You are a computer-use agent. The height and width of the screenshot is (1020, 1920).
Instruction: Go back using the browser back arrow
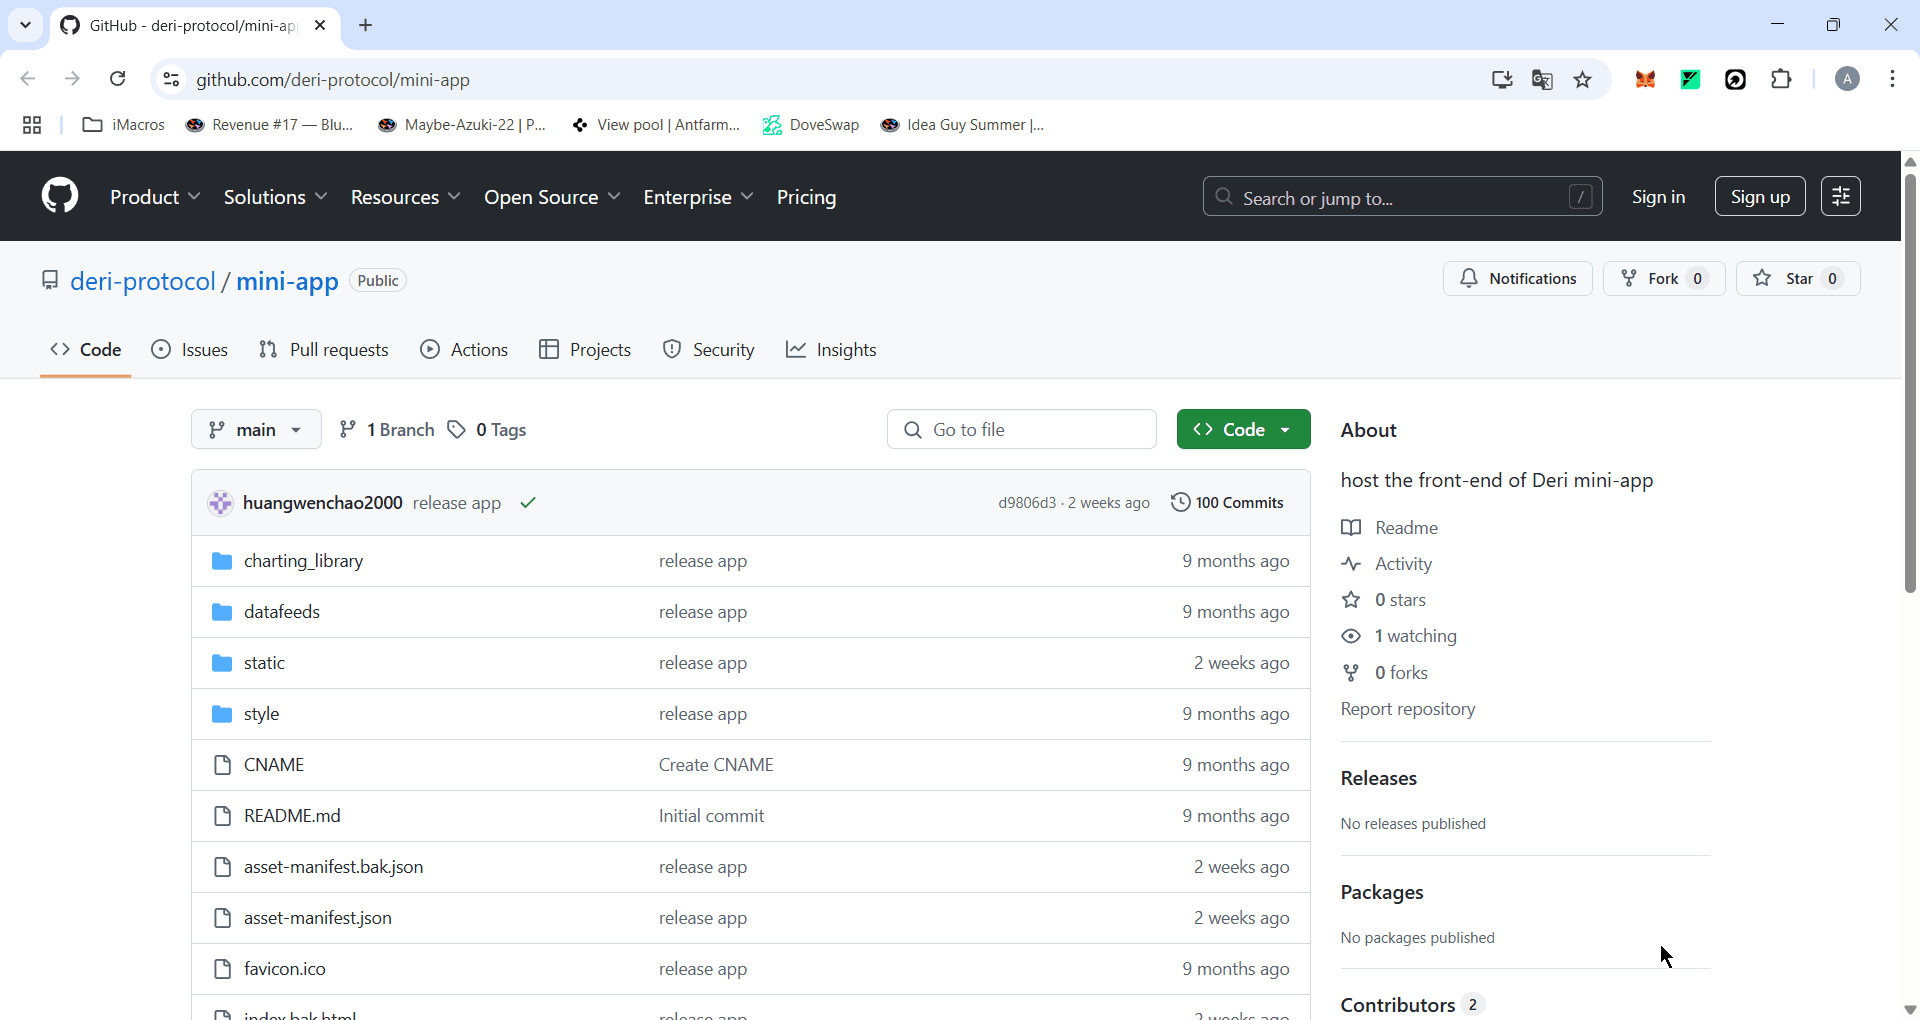[x=27, y=79]
